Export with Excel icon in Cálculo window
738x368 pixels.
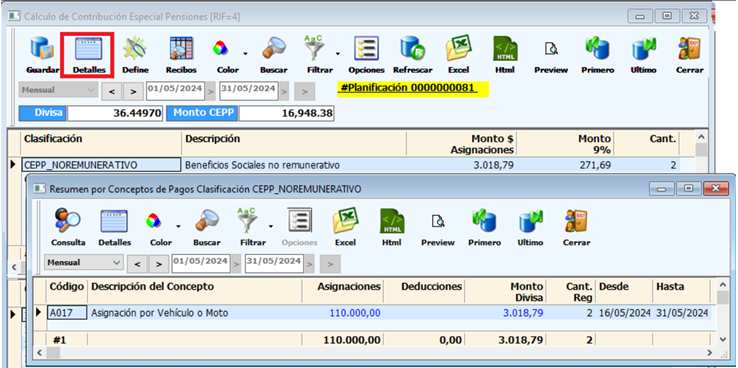coord(458,49)
